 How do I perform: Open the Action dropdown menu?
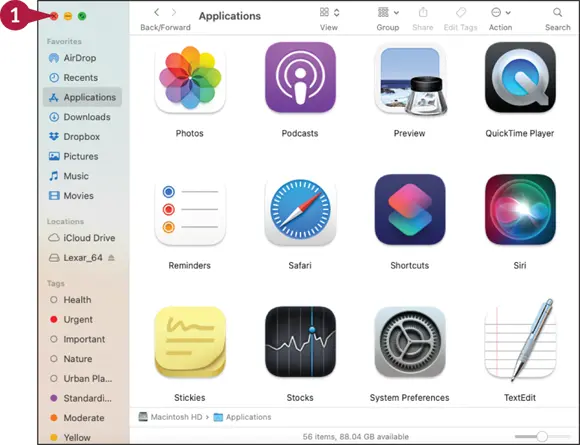(x=500, y=13)
